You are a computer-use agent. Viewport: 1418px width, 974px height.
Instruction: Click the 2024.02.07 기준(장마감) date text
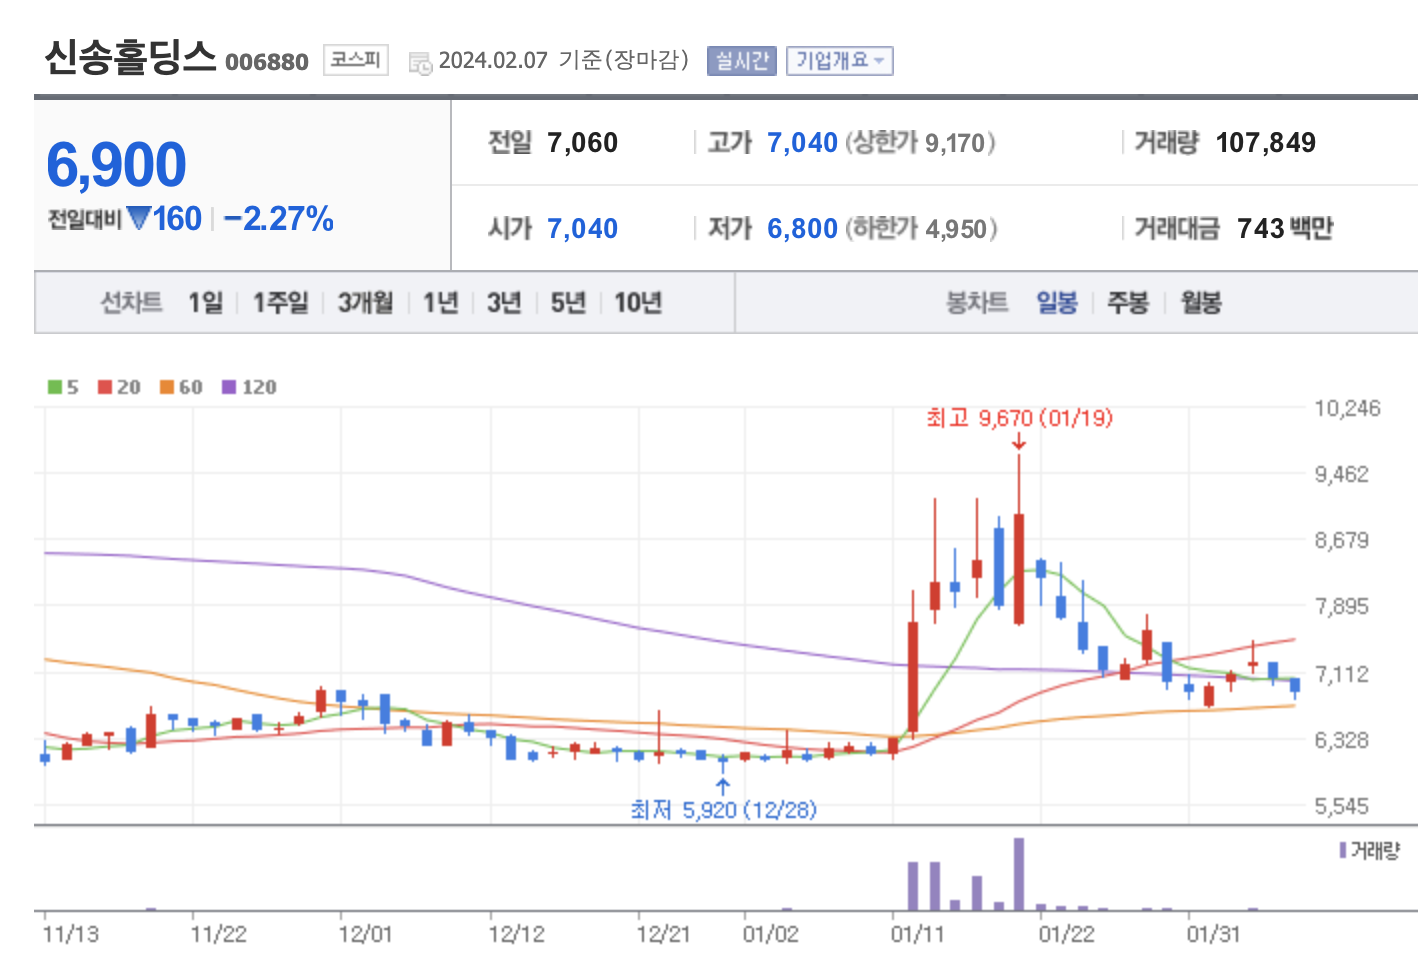click(564, 60)
